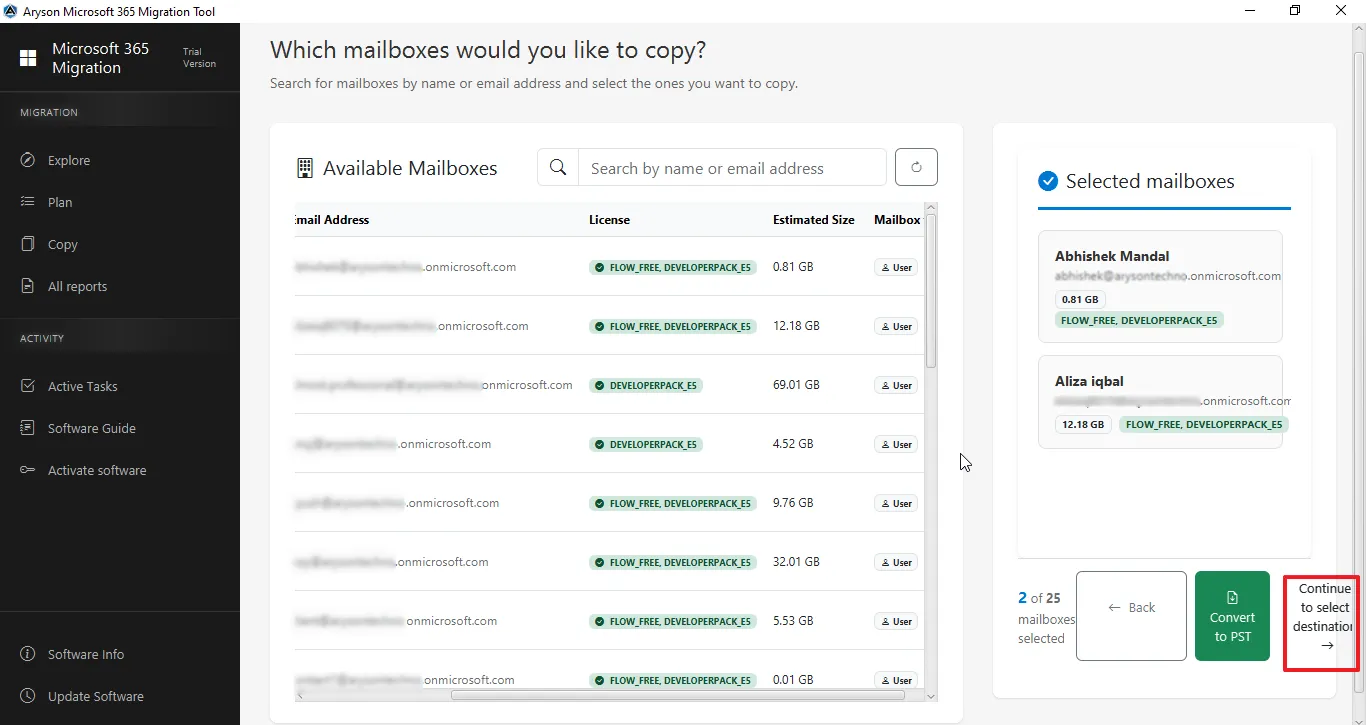Click the Abhishek Mandal selected mailbox card
The width and height of the screenshot is (1366, 725).
click(x=1160, y=286)
